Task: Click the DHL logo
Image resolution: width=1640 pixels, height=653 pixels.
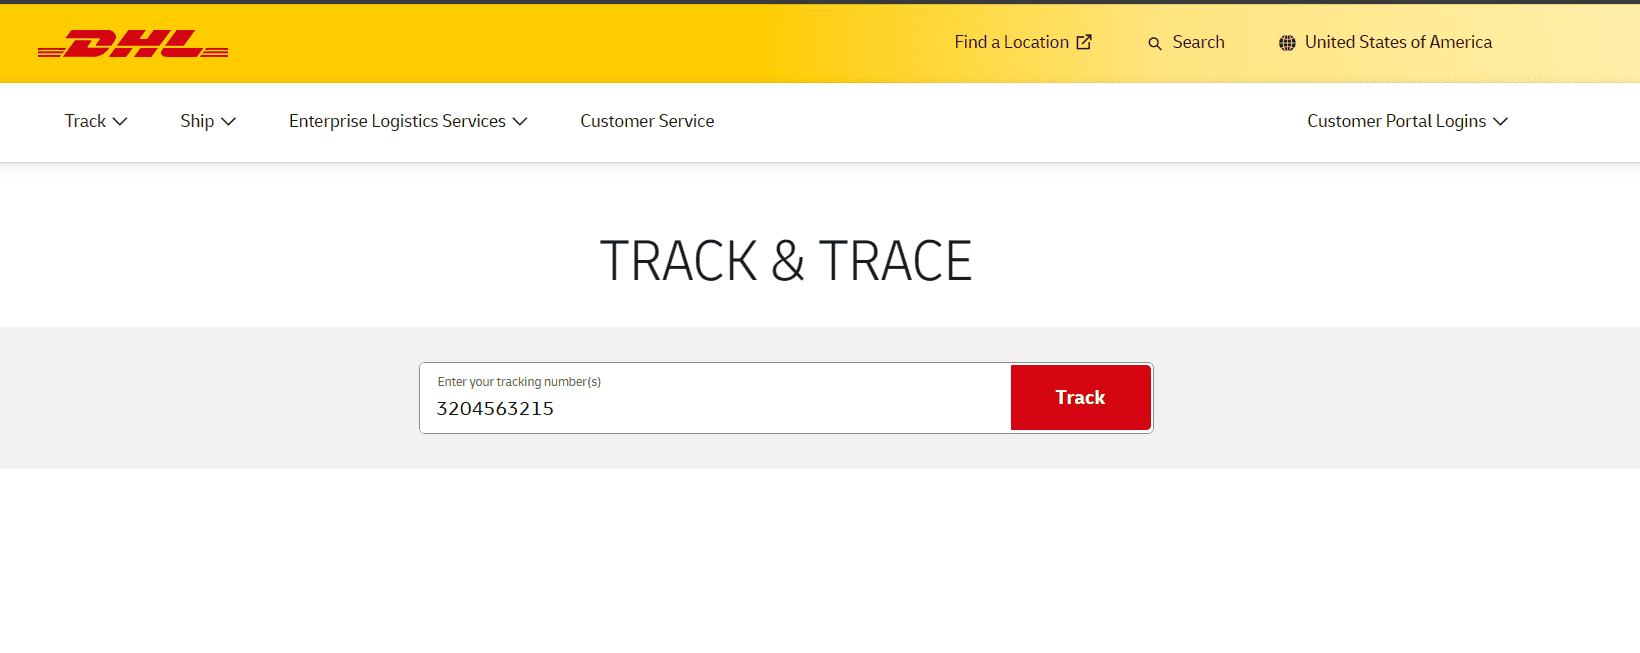Action: pyautogui.click(x=133, y=44)
